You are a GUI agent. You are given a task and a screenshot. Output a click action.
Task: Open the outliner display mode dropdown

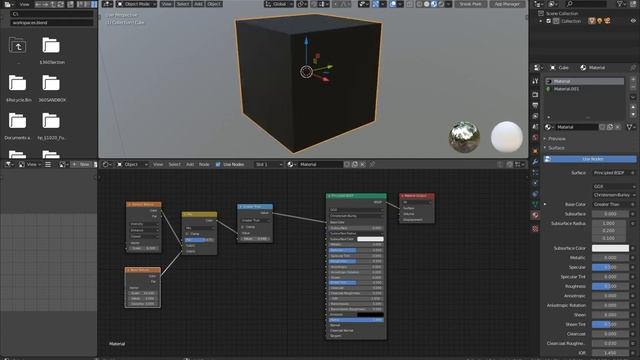tap(553, 4)
